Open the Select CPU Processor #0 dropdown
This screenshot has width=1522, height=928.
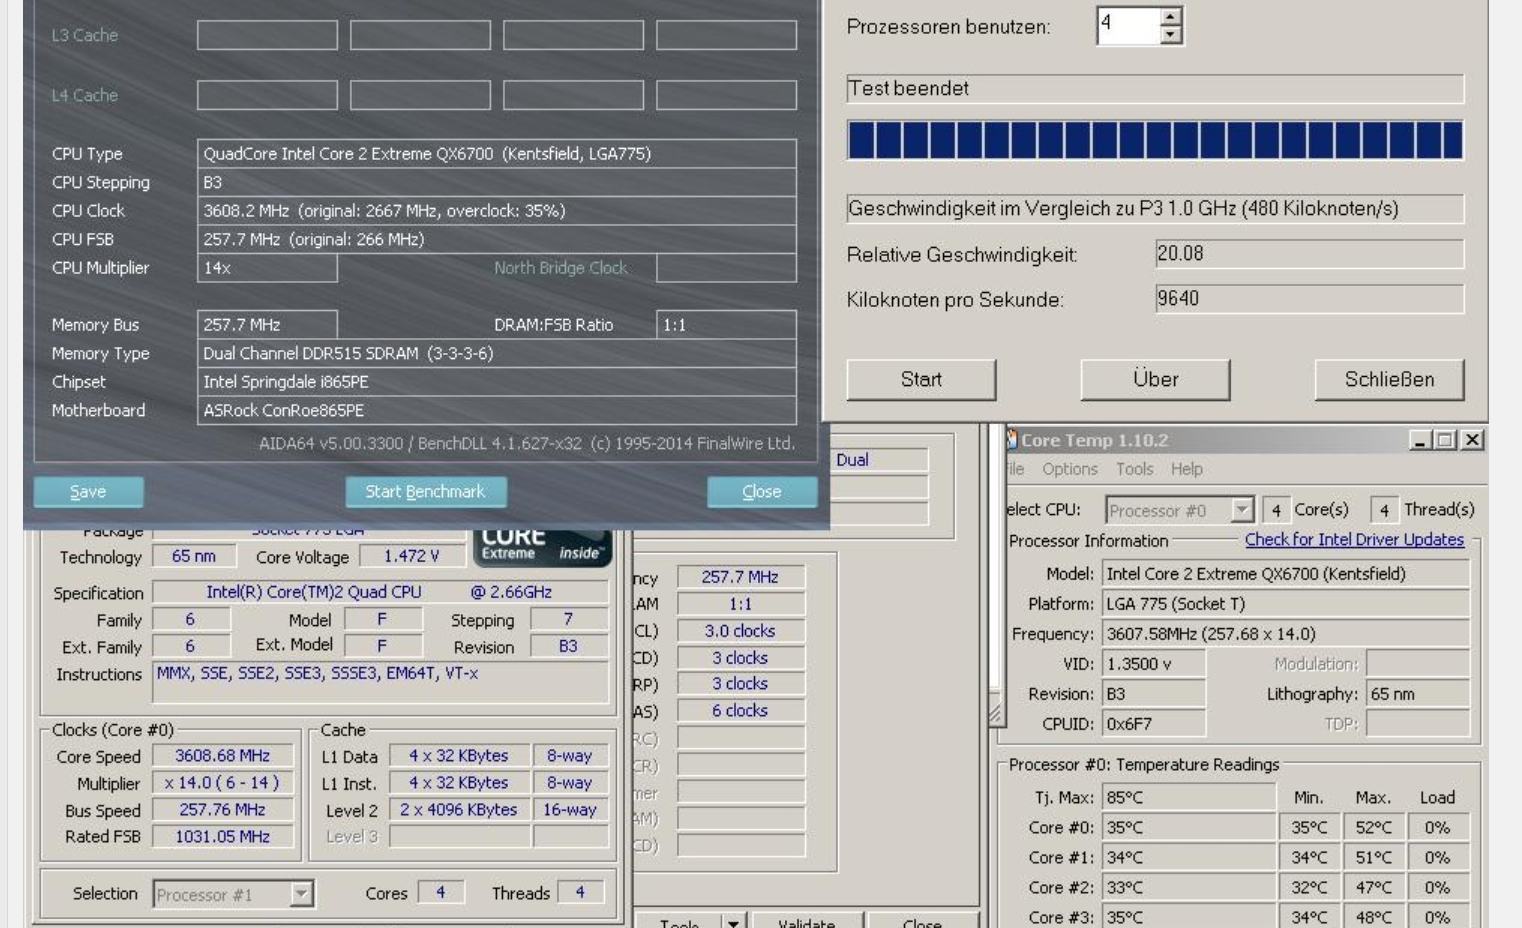pyautogui.click(x=1179, y=510)
